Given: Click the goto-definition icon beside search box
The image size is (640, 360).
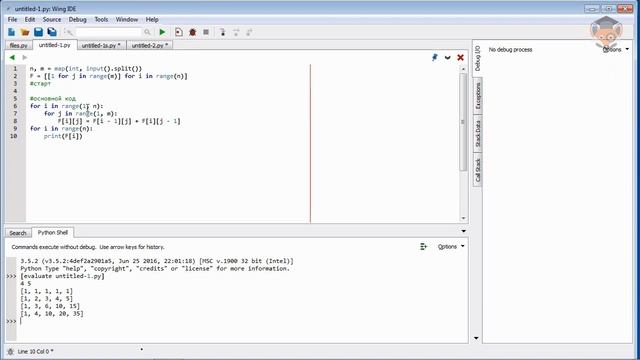Looking at the screenshot, I should [x=69, y=32].
